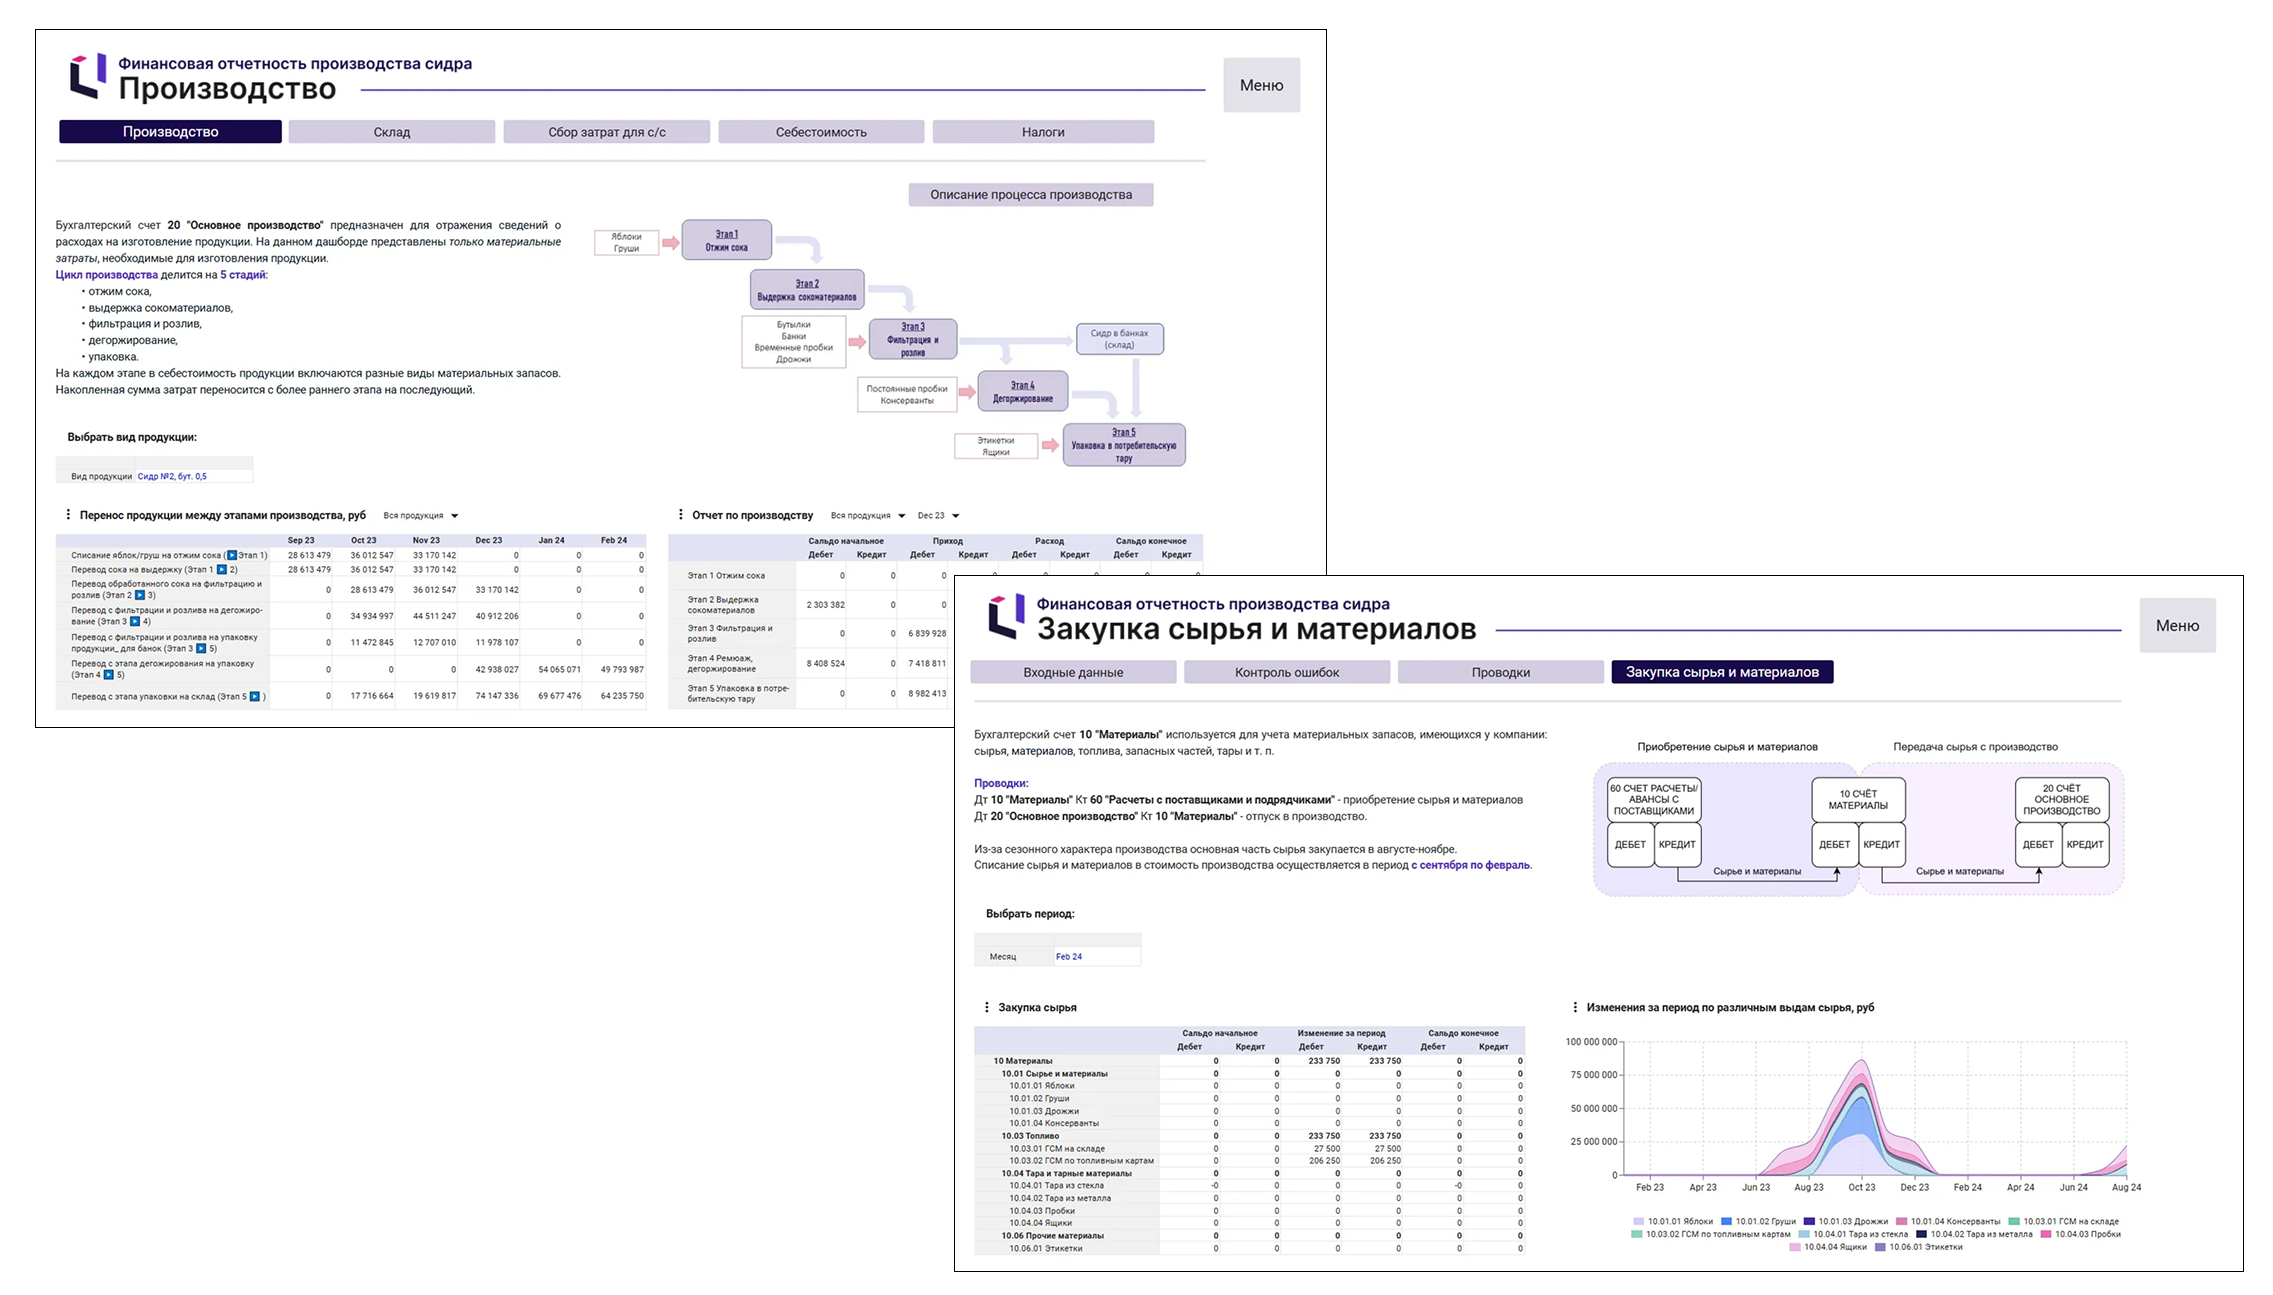The width and height of the screenshot is (2273, 1295).
Task: Click the blue arrow in "Перевод сока на выдержку" row
Action: click(x=222, y=568)
